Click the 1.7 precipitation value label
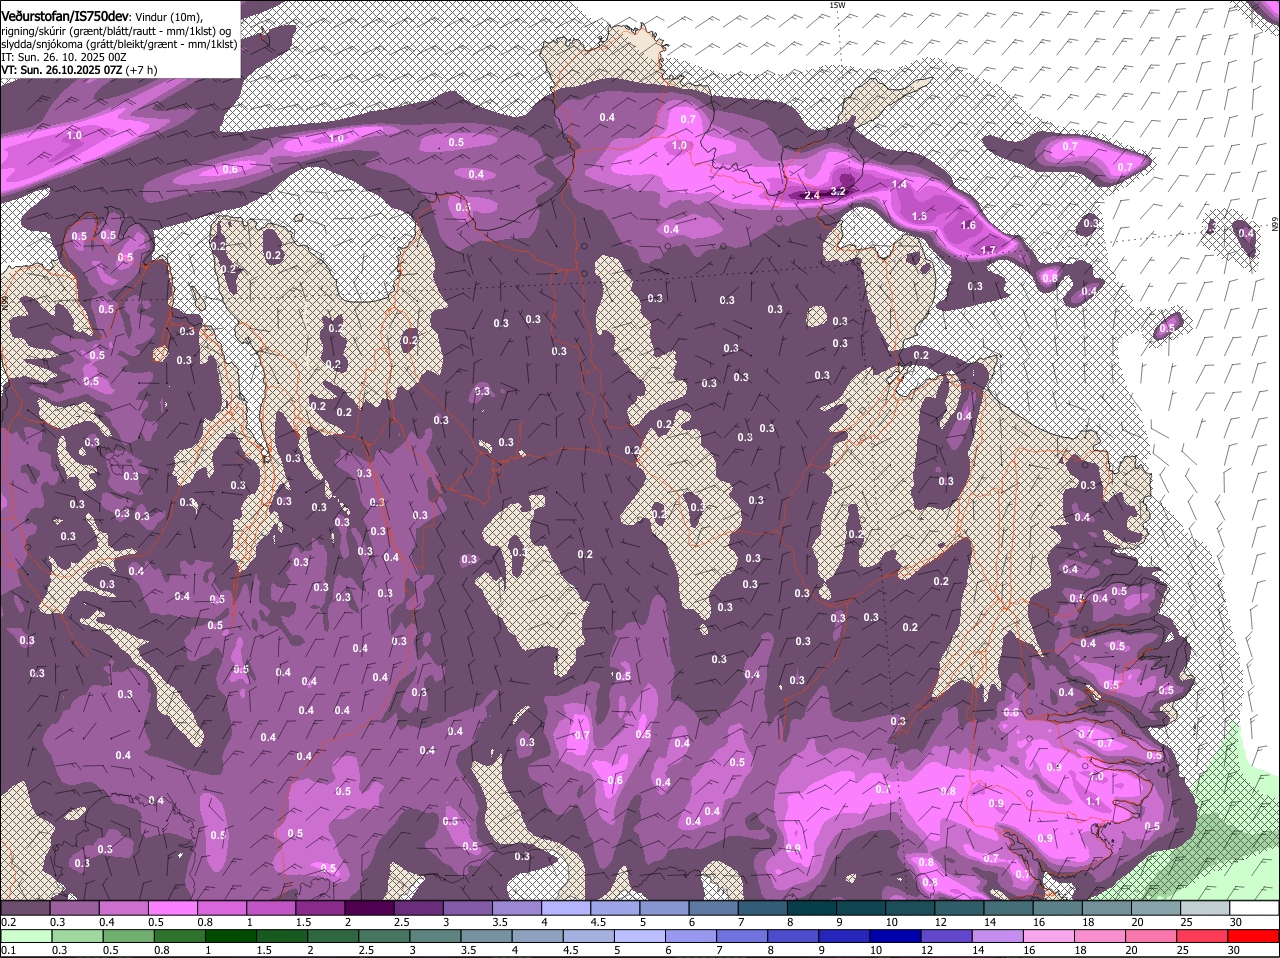The height and width of the screenshot is (958, 1280). pyautogui.click(x=989, y=250)
